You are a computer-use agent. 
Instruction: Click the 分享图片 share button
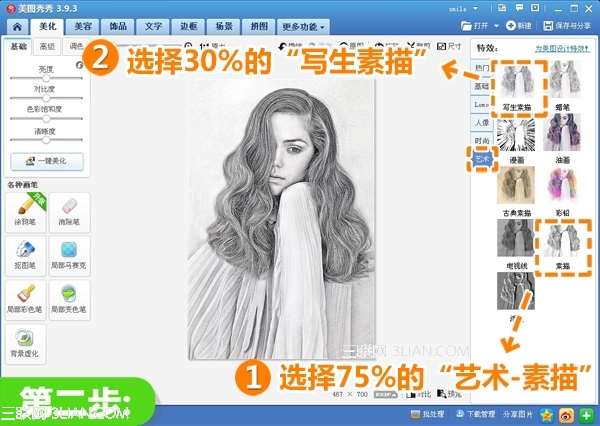pos(518,414)
